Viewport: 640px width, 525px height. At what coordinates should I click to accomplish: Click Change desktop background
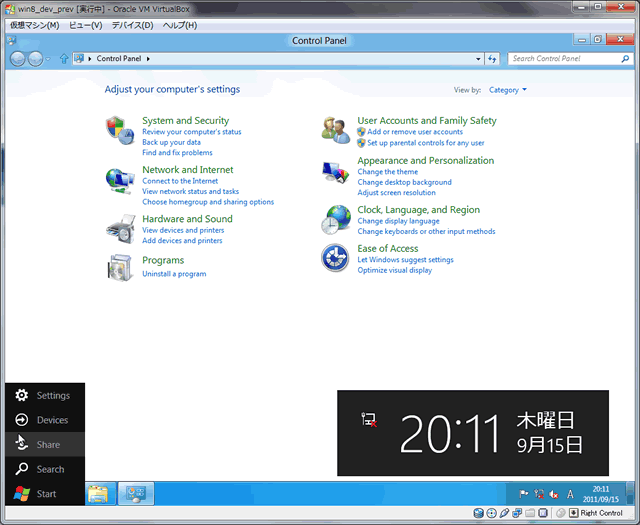coord(404,182)
